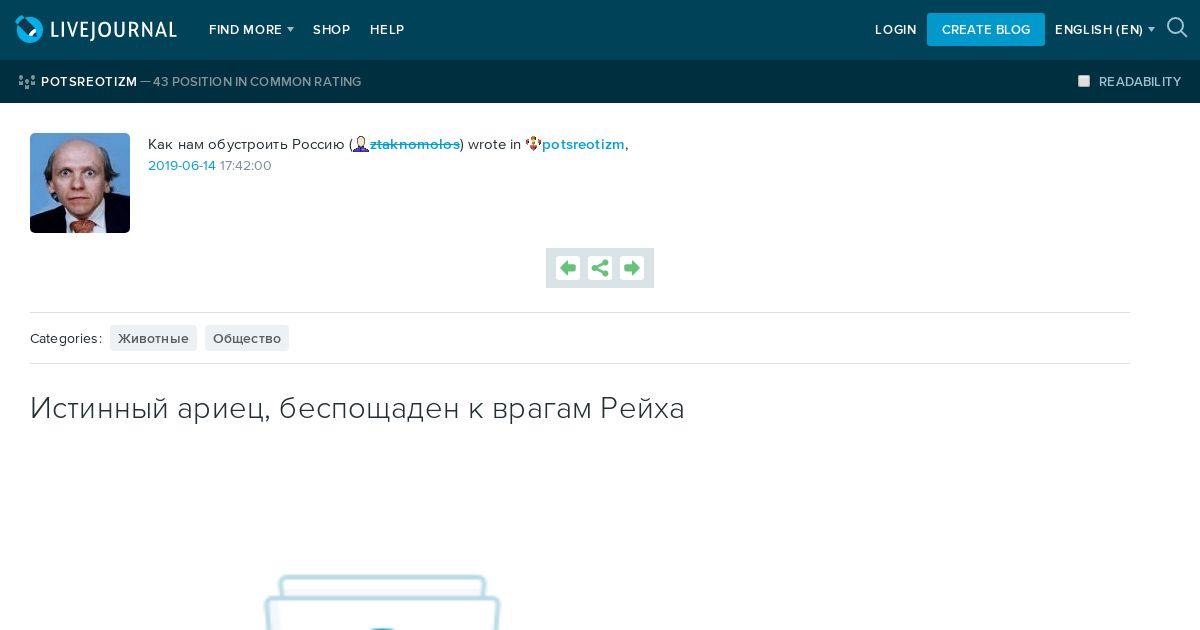Open the share icon
Image resolution: width=1200 pixels, height=630 pixels.
[600, 268]
